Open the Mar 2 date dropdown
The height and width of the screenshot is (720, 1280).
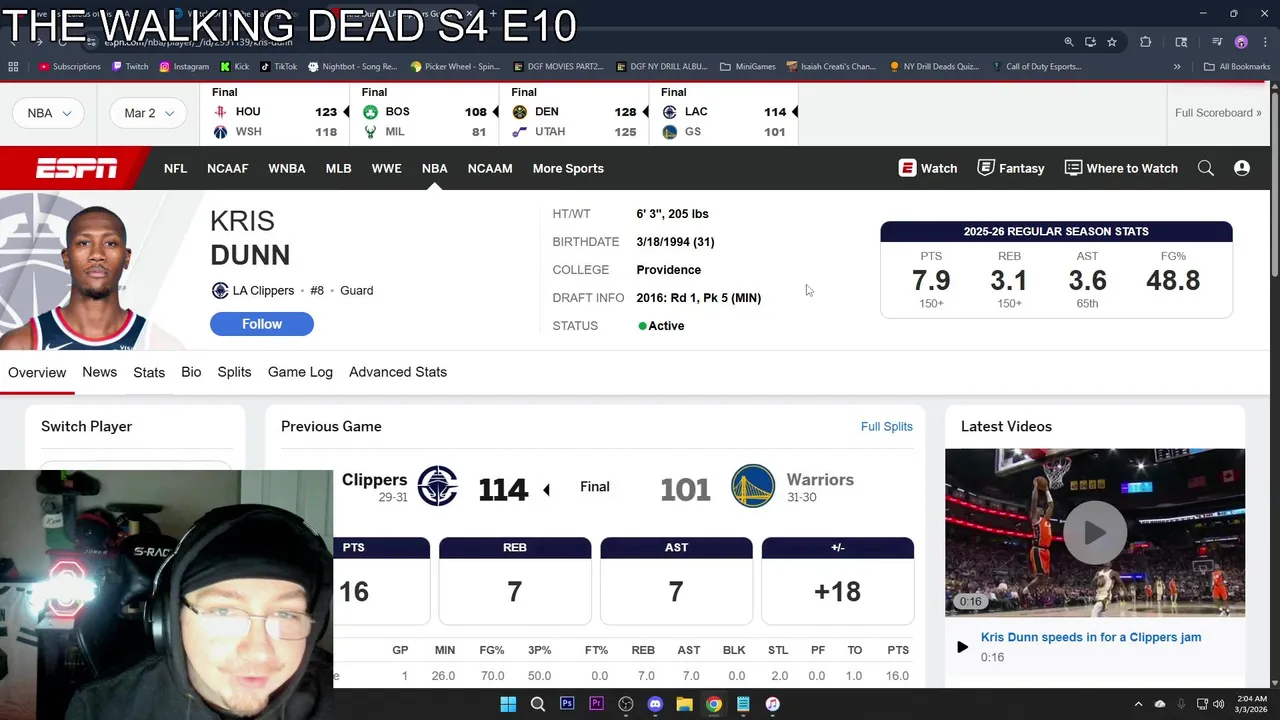[149, 113]
